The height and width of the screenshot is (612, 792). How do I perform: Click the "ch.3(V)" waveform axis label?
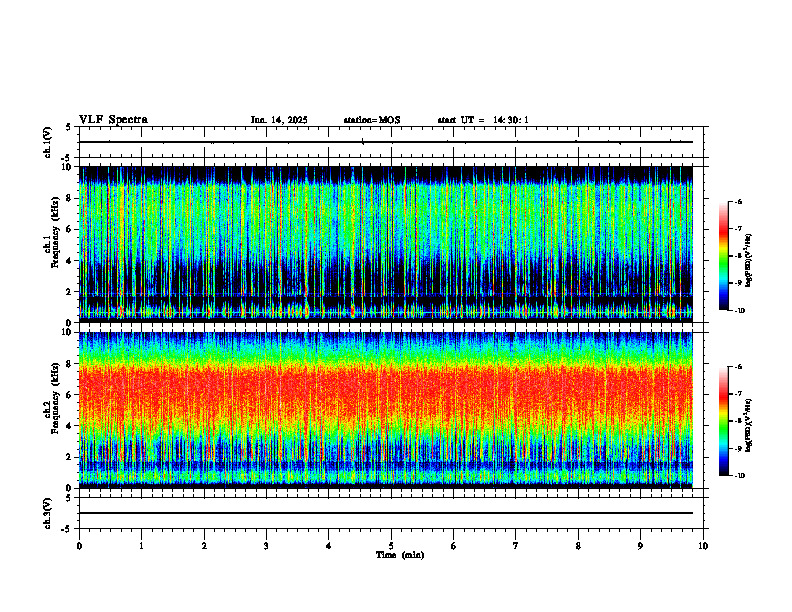(x=47, y=513)
